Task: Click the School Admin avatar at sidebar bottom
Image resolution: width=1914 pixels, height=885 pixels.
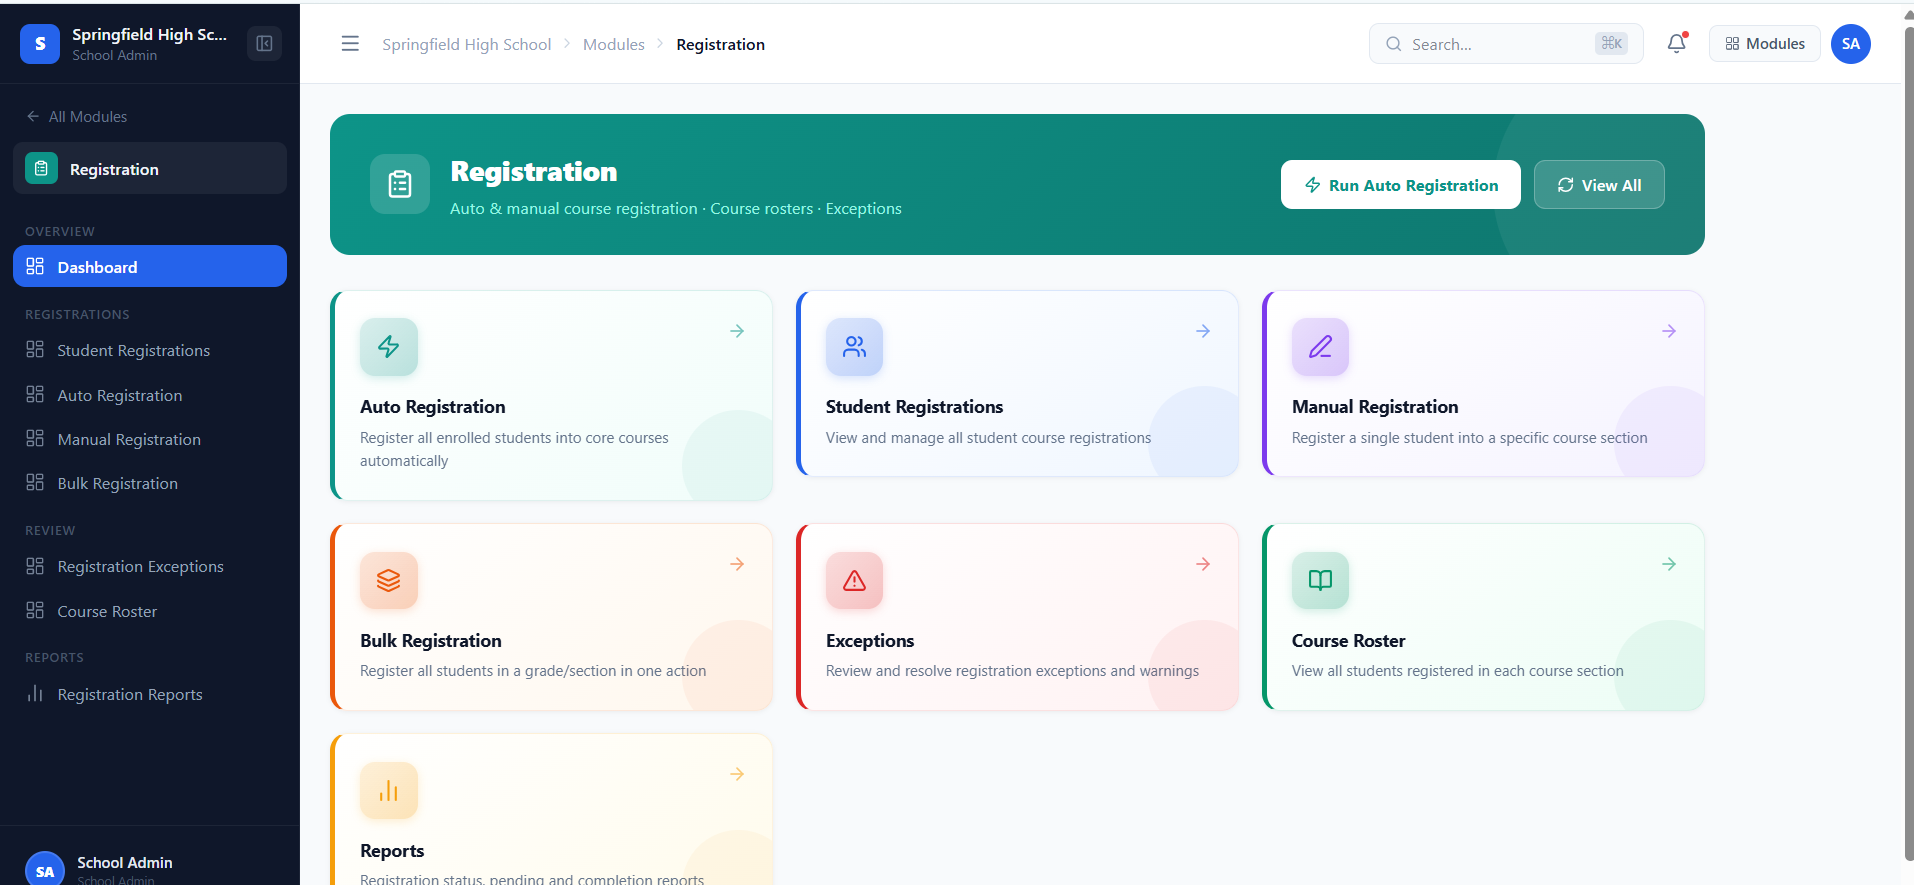Action: (45, 869)
